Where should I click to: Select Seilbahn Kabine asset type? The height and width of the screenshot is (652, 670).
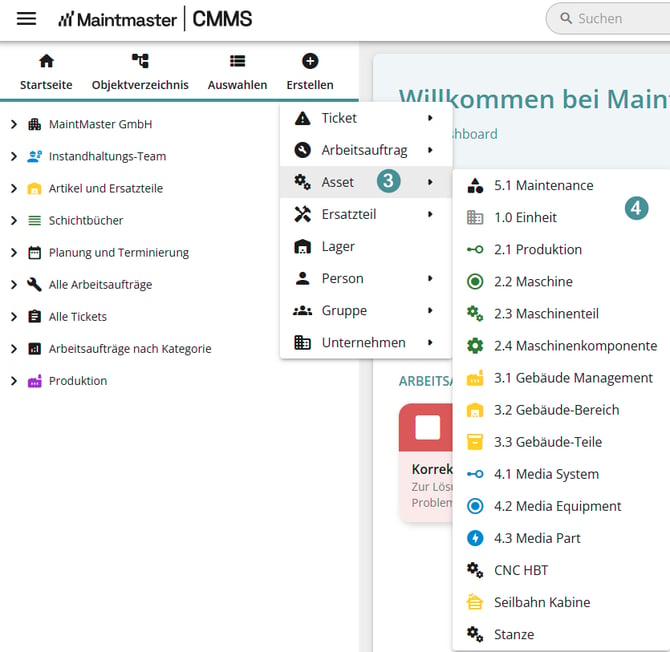click(561, 602)
